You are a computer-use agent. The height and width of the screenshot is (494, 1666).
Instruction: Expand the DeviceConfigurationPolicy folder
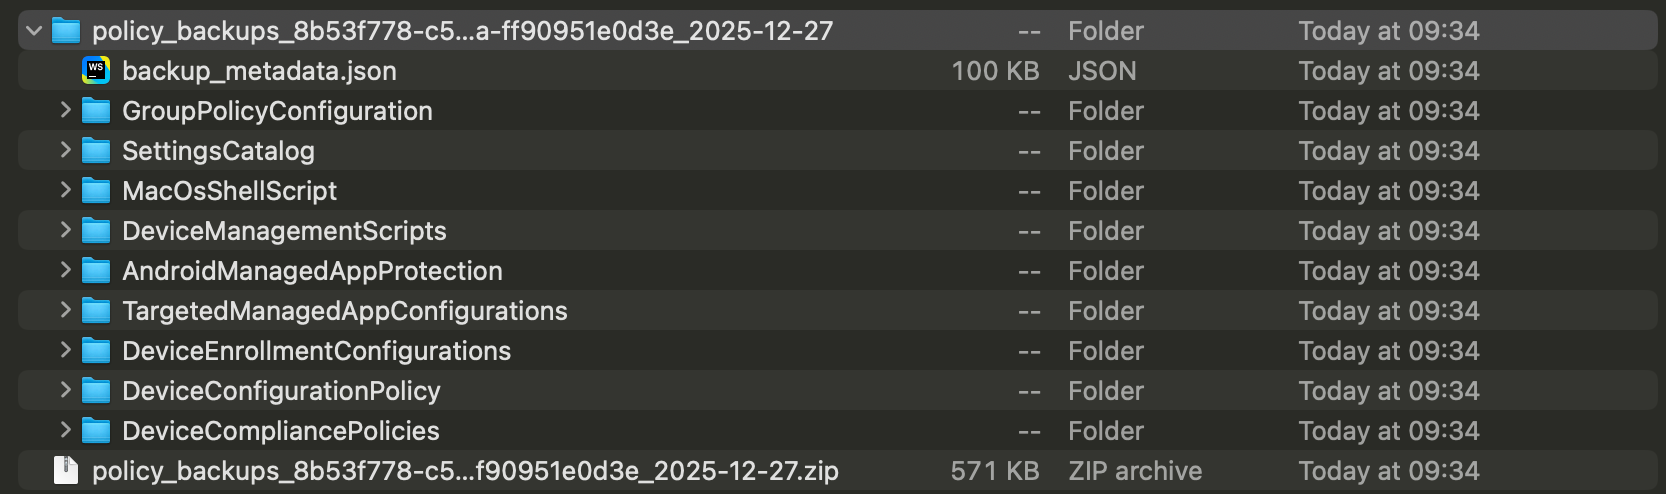pos(65,390)
